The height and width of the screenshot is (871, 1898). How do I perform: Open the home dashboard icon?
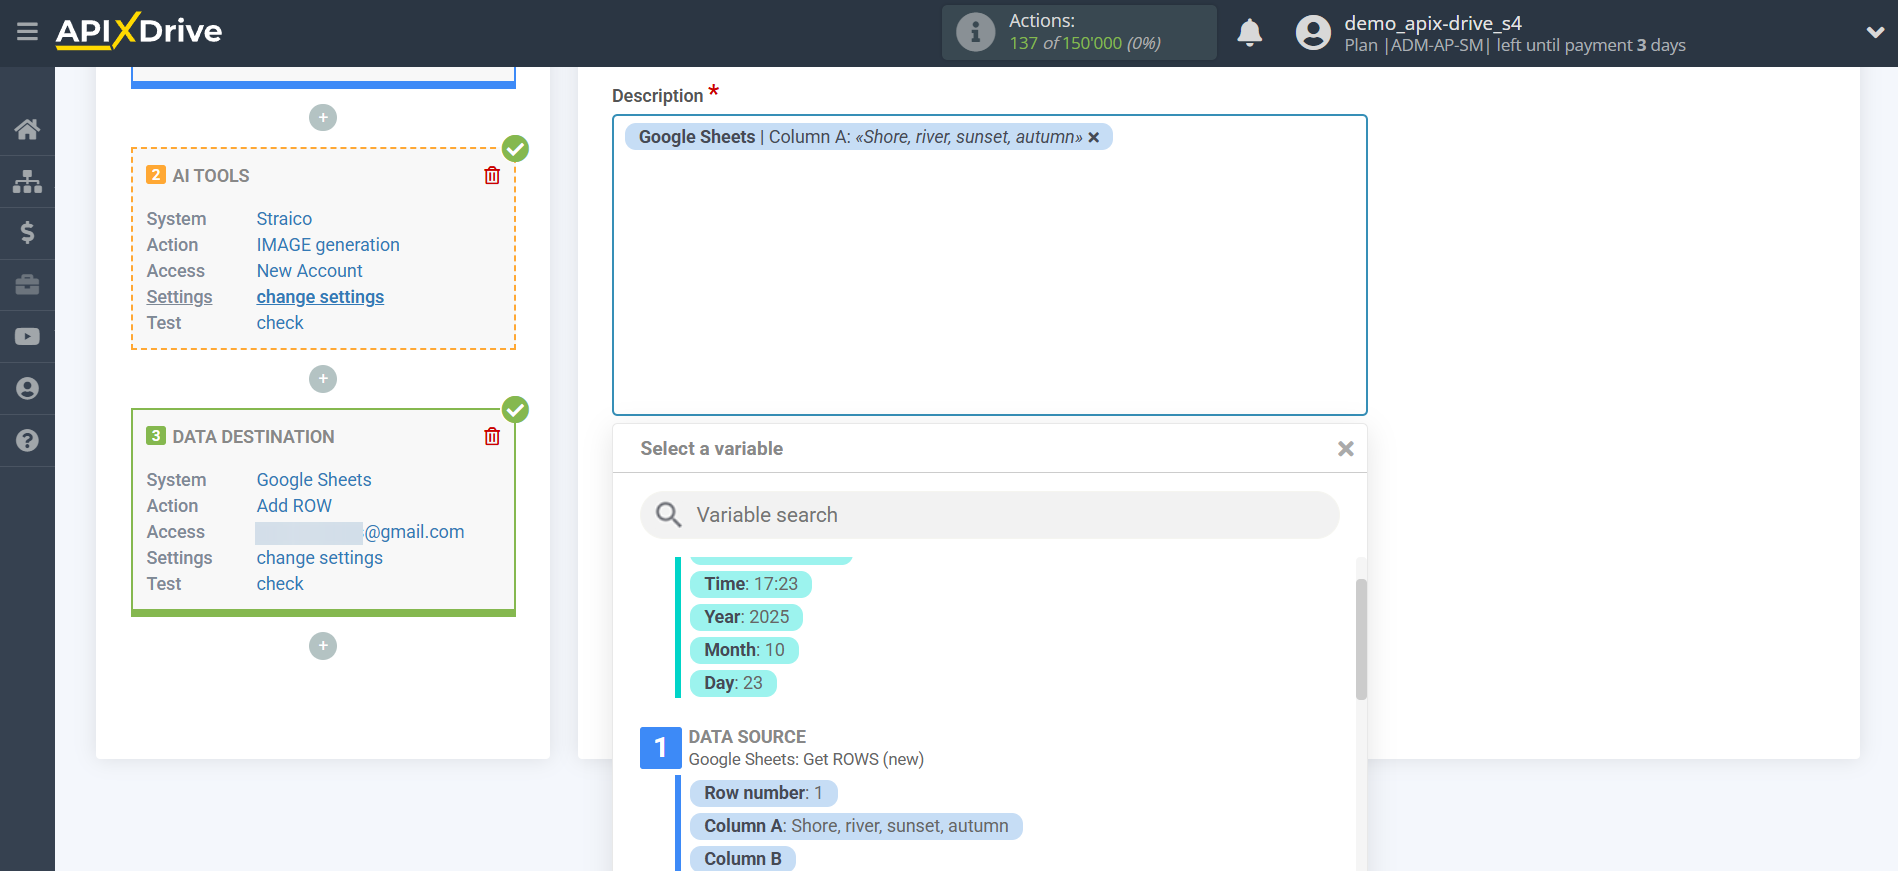coord(27,129)
